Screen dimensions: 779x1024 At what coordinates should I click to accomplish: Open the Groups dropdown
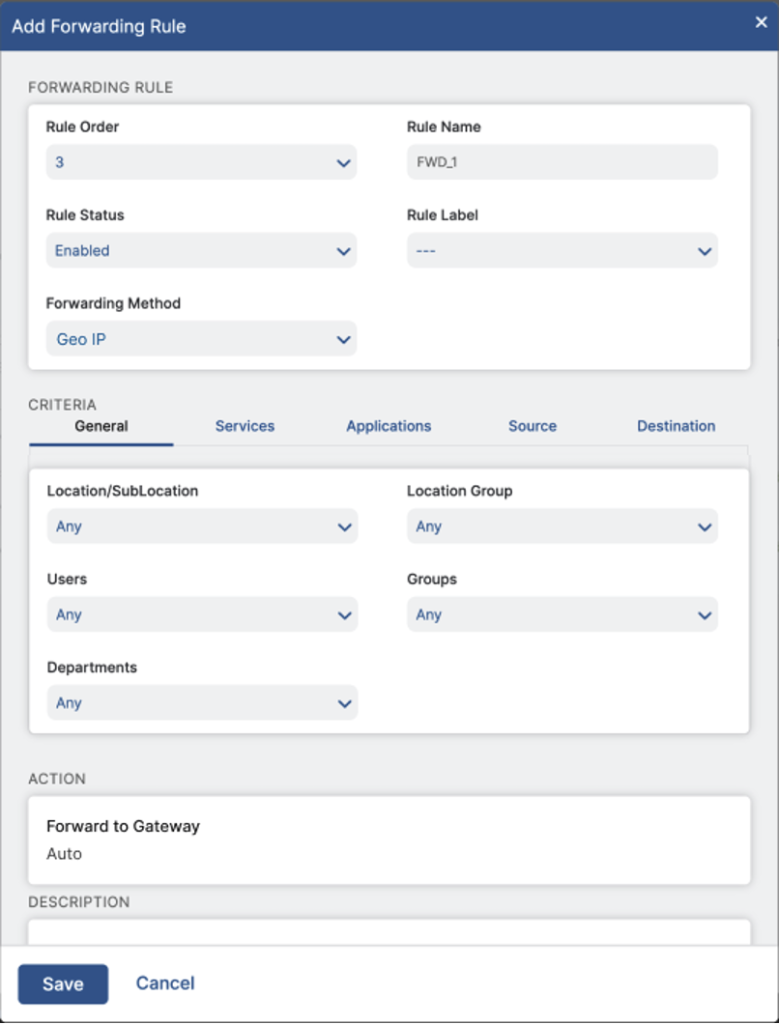pyautogui.click(x=562, y=615)
